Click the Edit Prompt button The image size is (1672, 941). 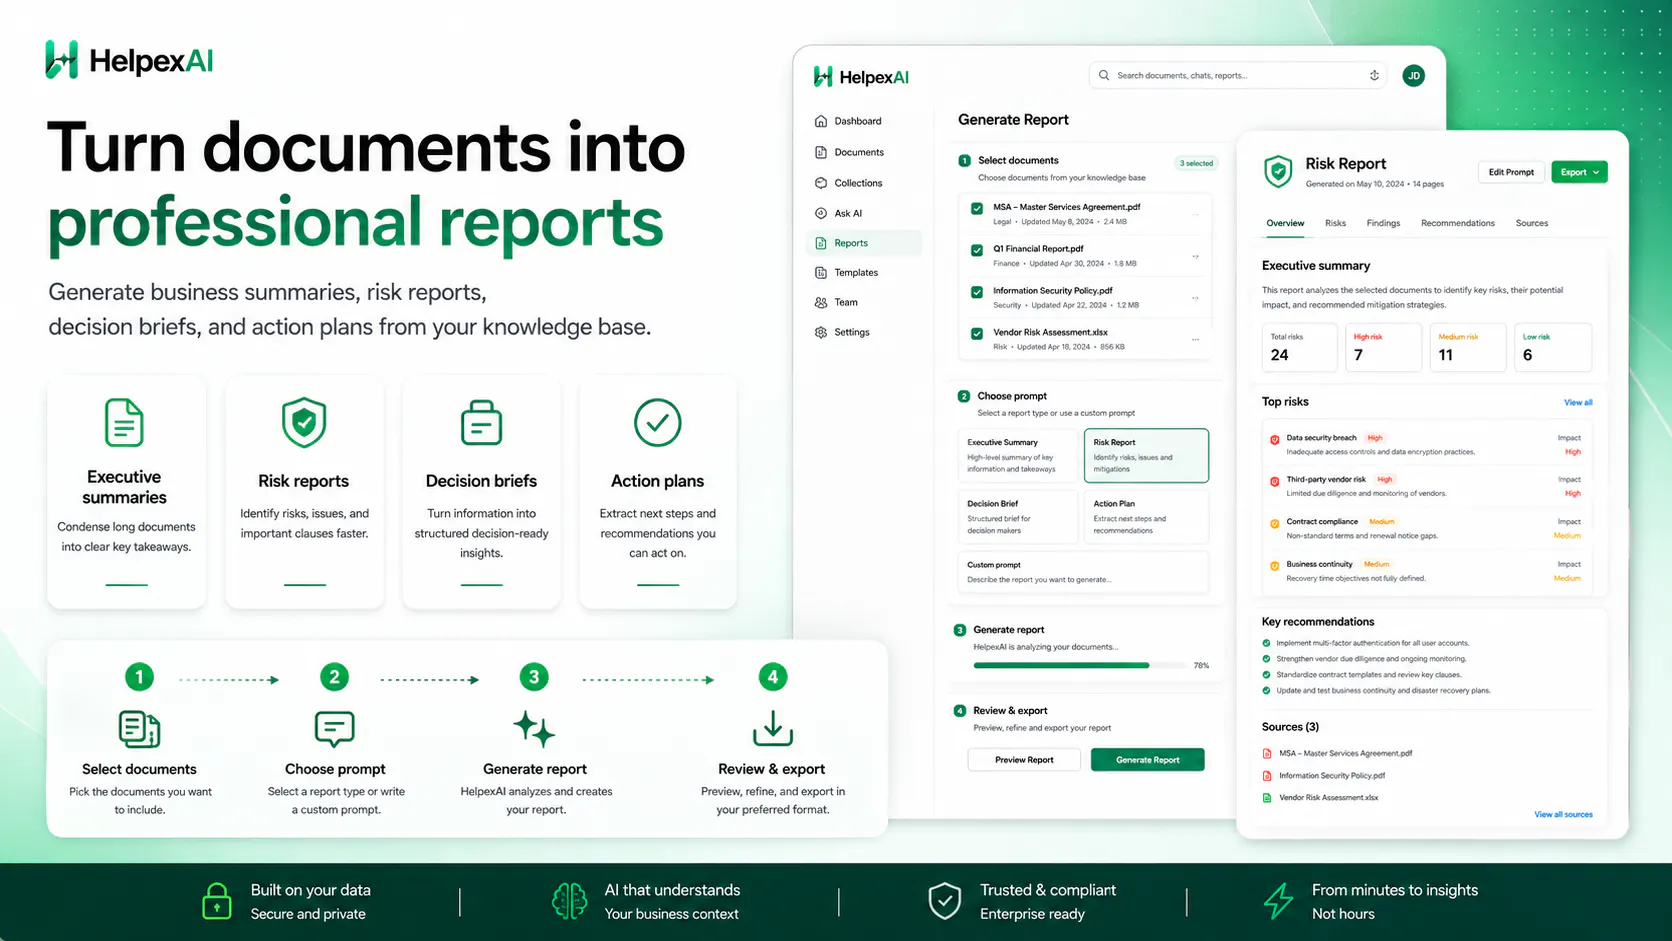pos(1510,172)
